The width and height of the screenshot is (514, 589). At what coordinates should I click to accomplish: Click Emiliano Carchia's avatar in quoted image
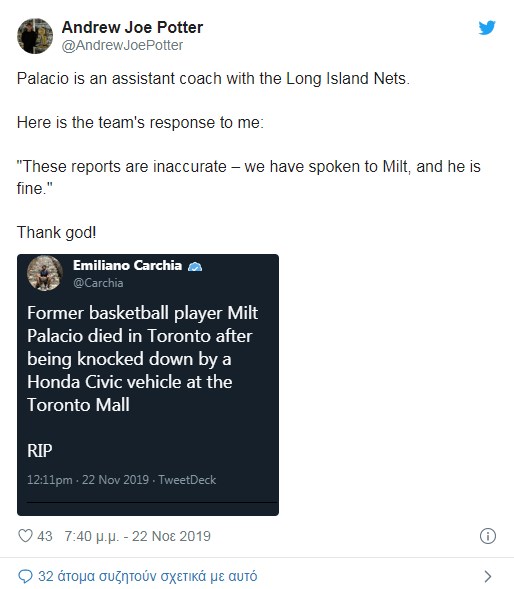tap(45, 273)
